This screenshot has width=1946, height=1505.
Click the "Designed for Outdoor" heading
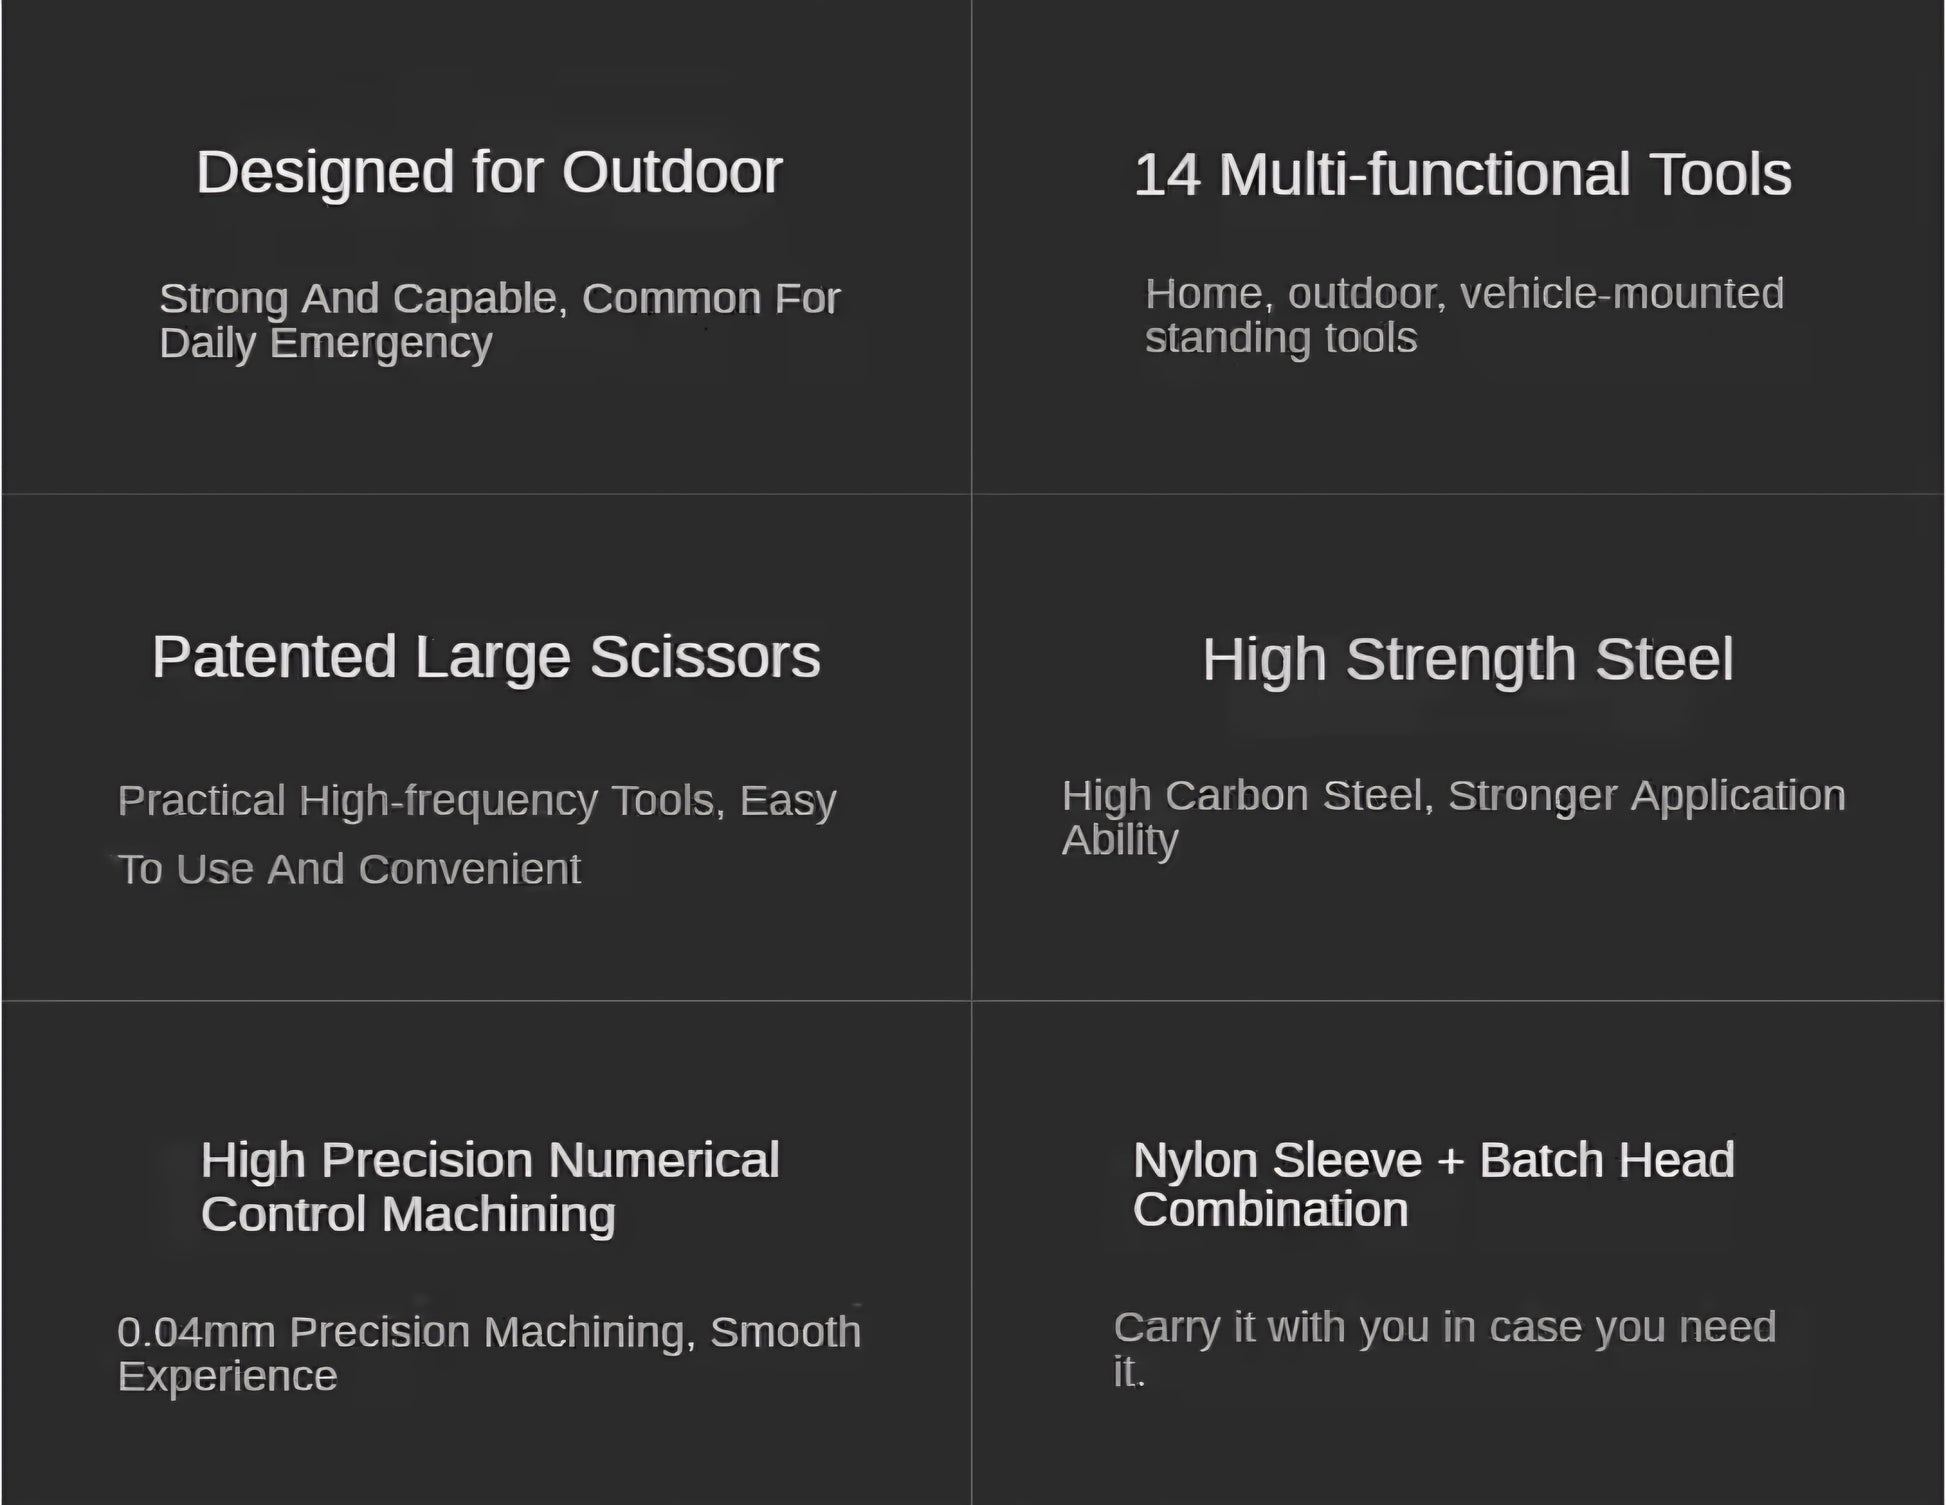coord(488,172)
